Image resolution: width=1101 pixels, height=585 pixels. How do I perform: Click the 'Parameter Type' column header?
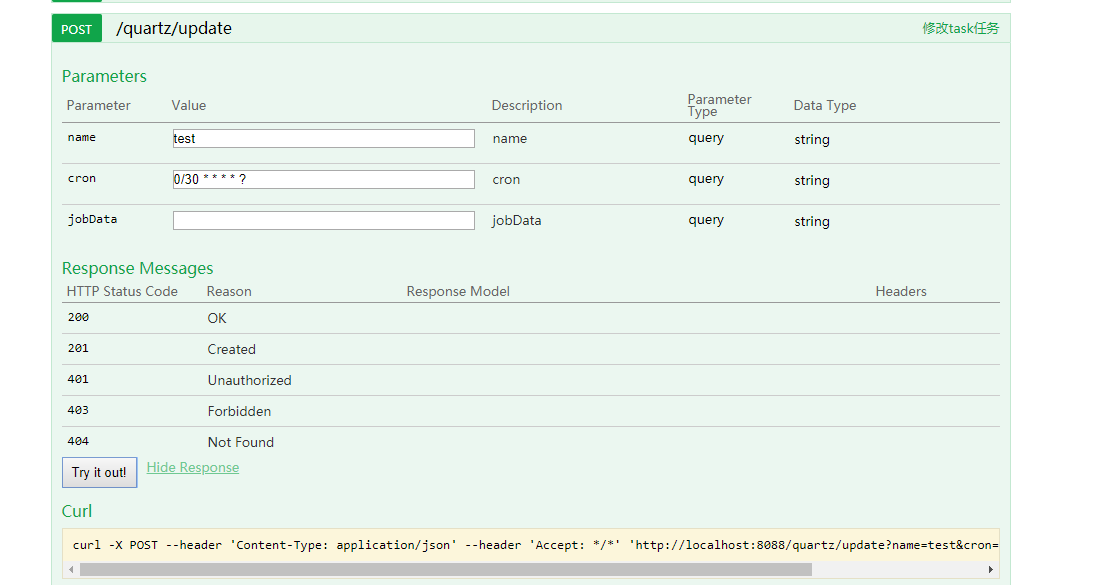click(x=719, y=105)
